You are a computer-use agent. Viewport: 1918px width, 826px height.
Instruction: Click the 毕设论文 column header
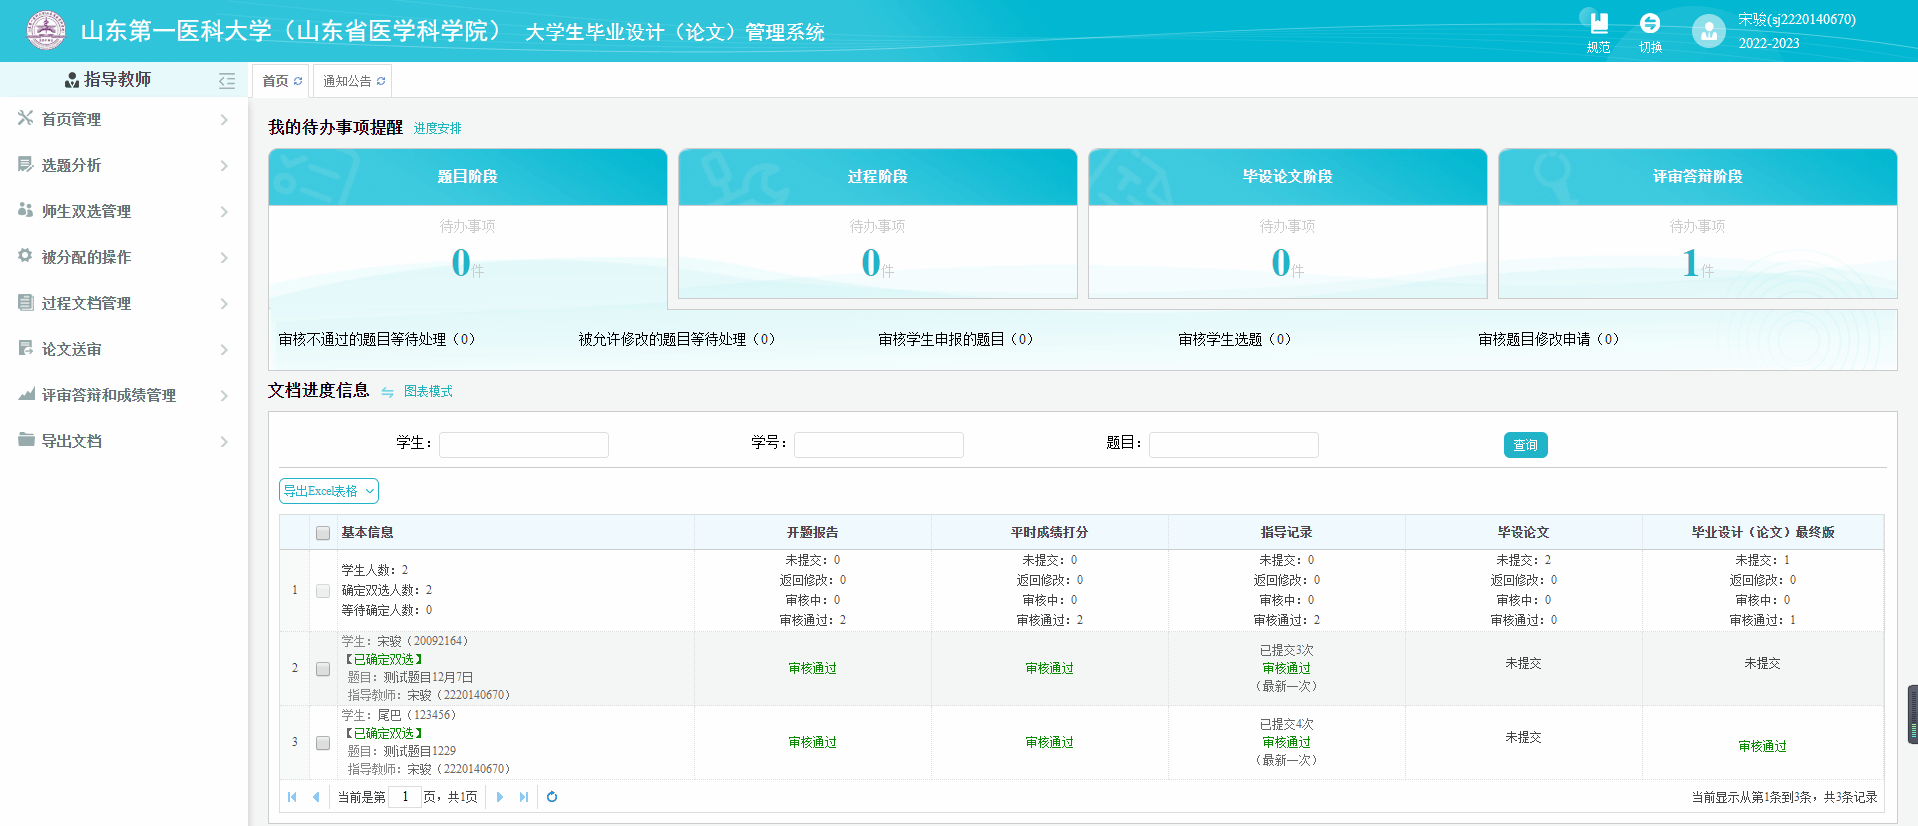pyautogui.click(x=1524, y=532)
